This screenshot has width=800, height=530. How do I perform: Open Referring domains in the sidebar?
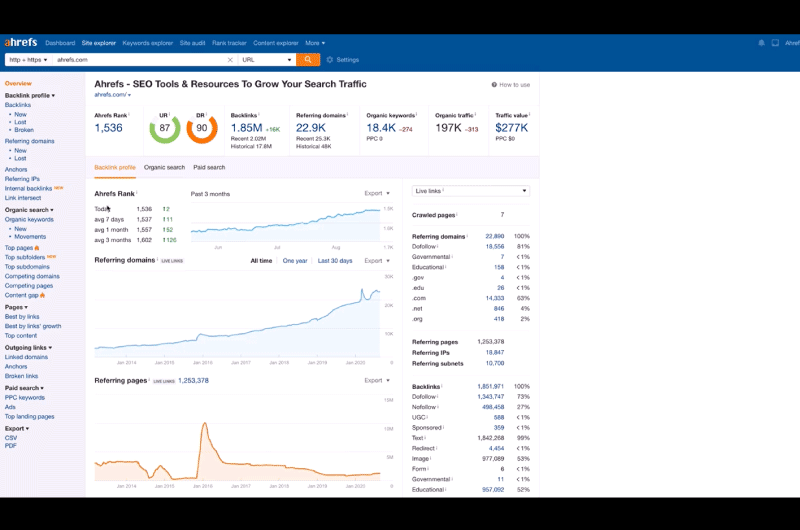coord(30,141)
